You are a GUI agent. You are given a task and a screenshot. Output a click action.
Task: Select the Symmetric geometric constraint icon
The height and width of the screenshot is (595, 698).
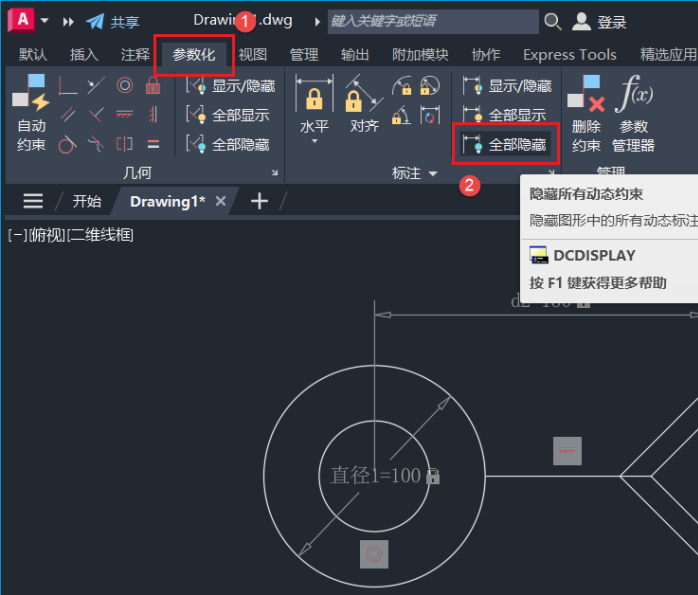pyautogui.click(x=125, y=144)
